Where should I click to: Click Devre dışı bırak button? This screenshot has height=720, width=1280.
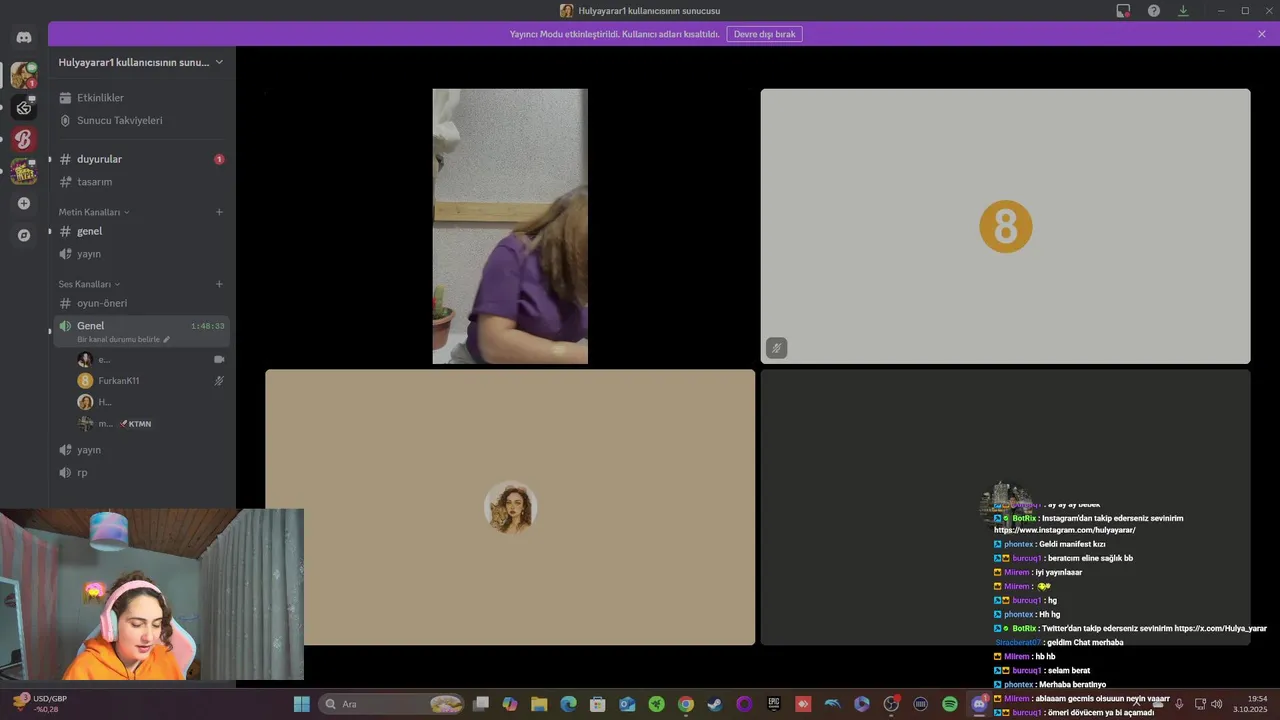click(765, 34)
